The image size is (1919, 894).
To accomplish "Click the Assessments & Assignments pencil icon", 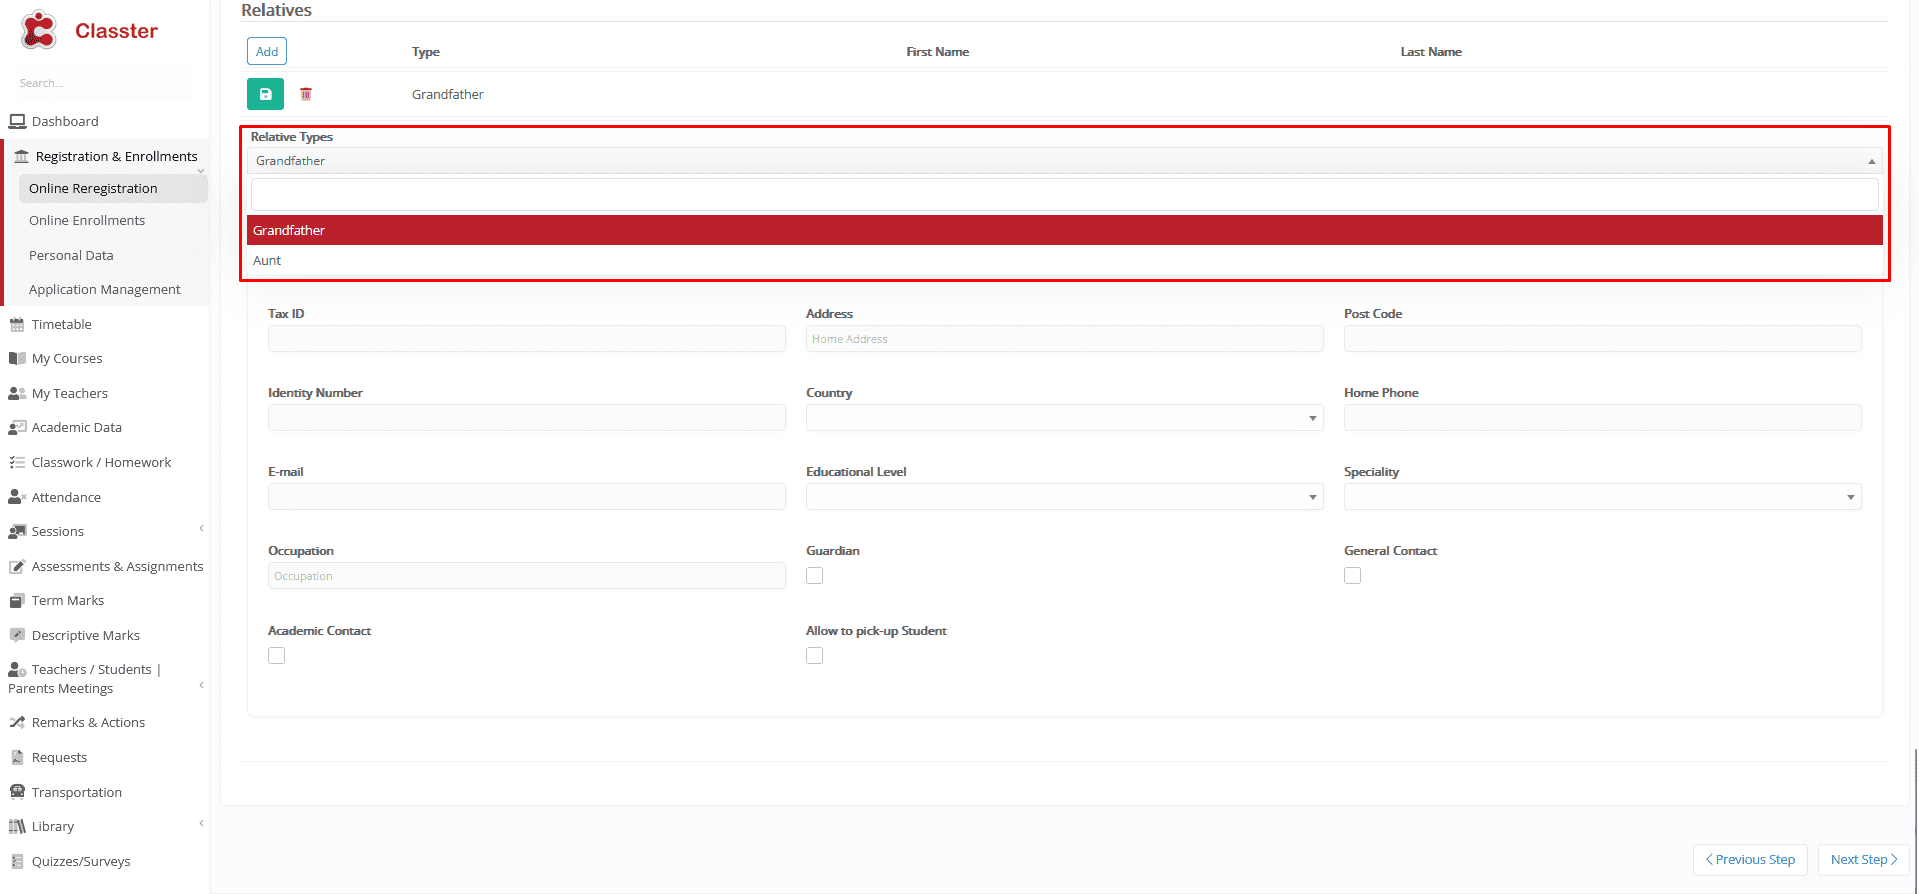I will point(17,566).
